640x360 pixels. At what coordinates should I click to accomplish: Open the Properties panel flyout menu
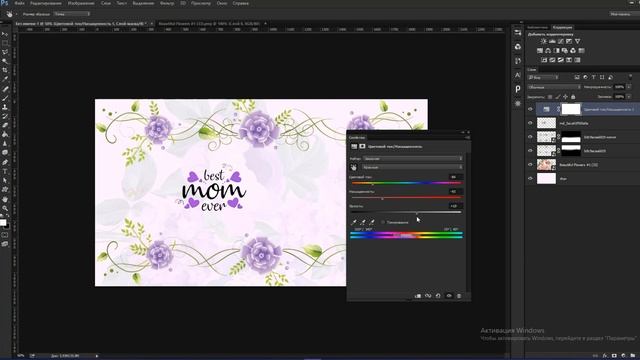click(x=467, y=138)
